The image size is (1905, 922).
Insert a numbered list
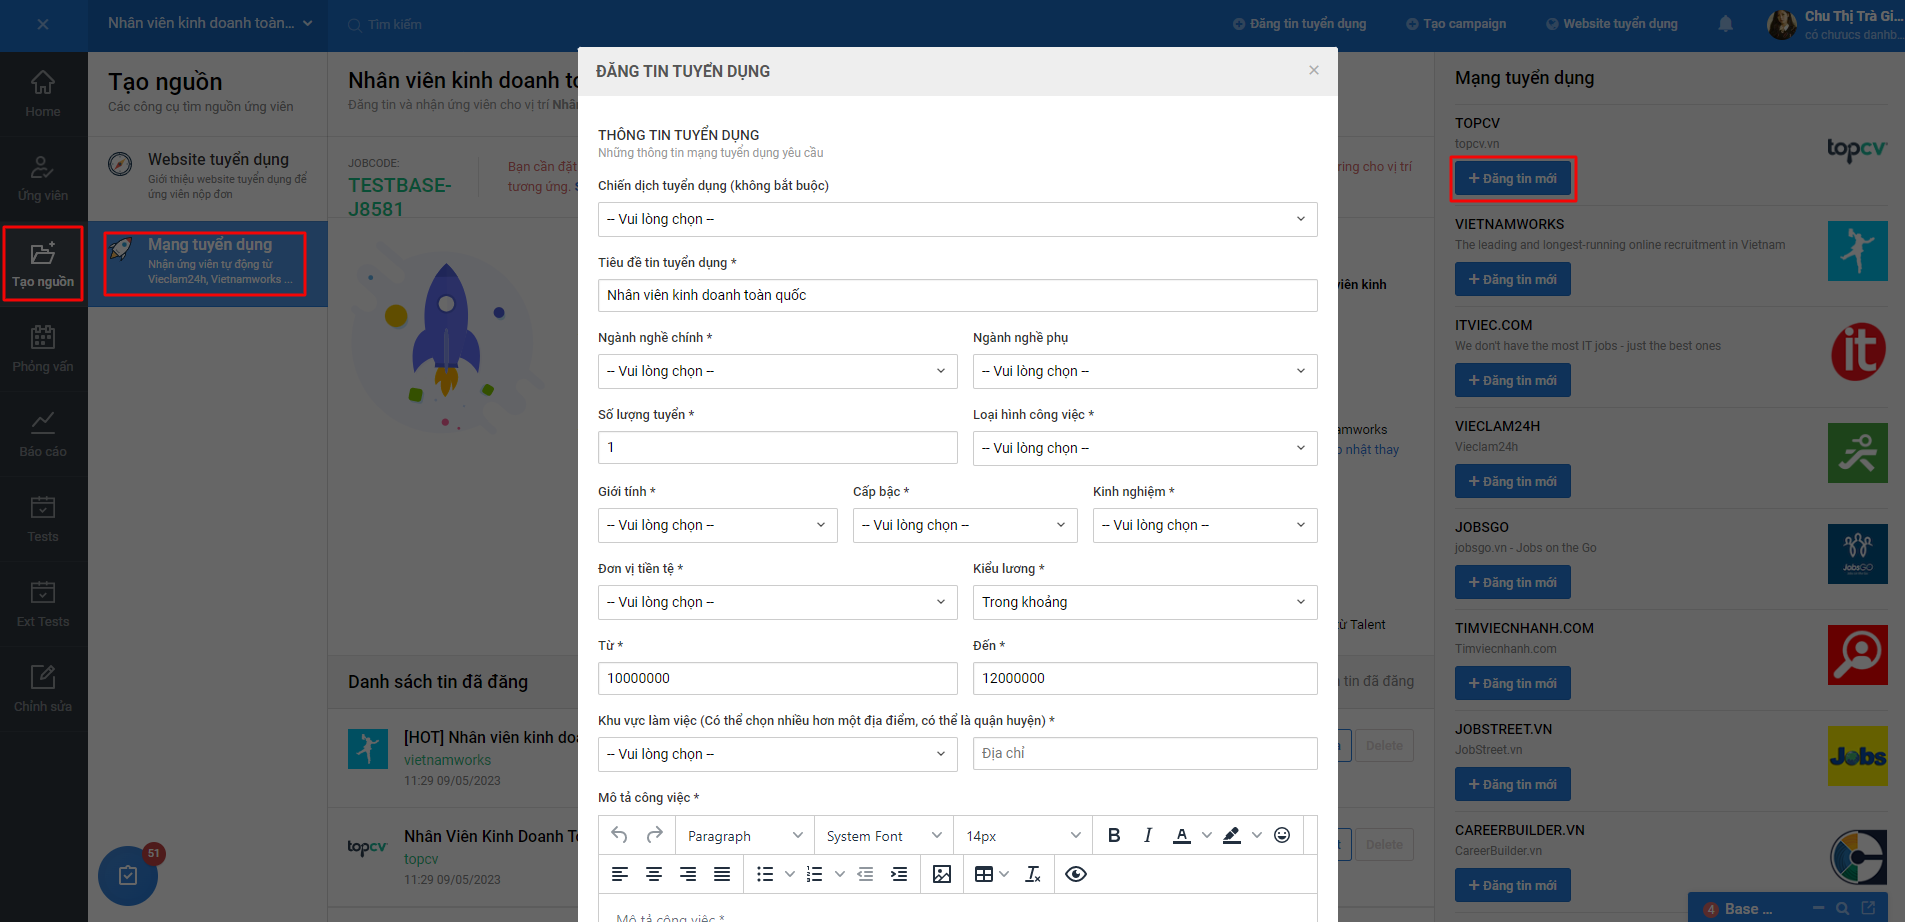(815, 874)
